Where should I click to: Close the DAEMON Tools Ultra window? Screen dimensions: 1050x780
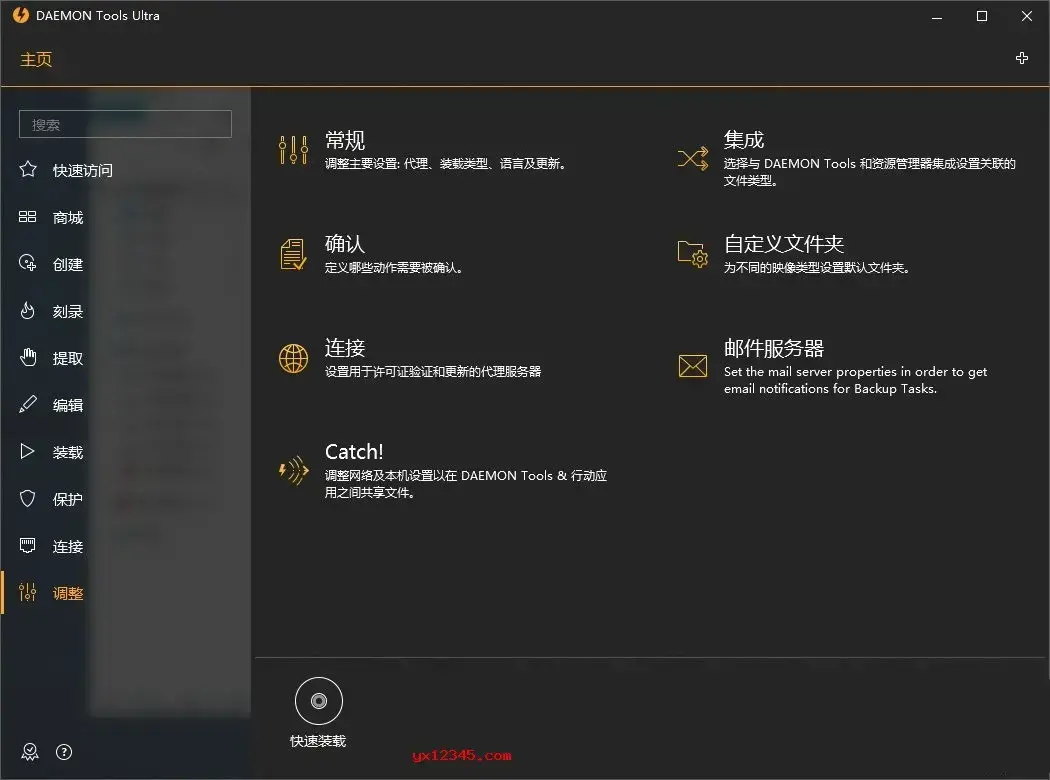(1027, 16)
